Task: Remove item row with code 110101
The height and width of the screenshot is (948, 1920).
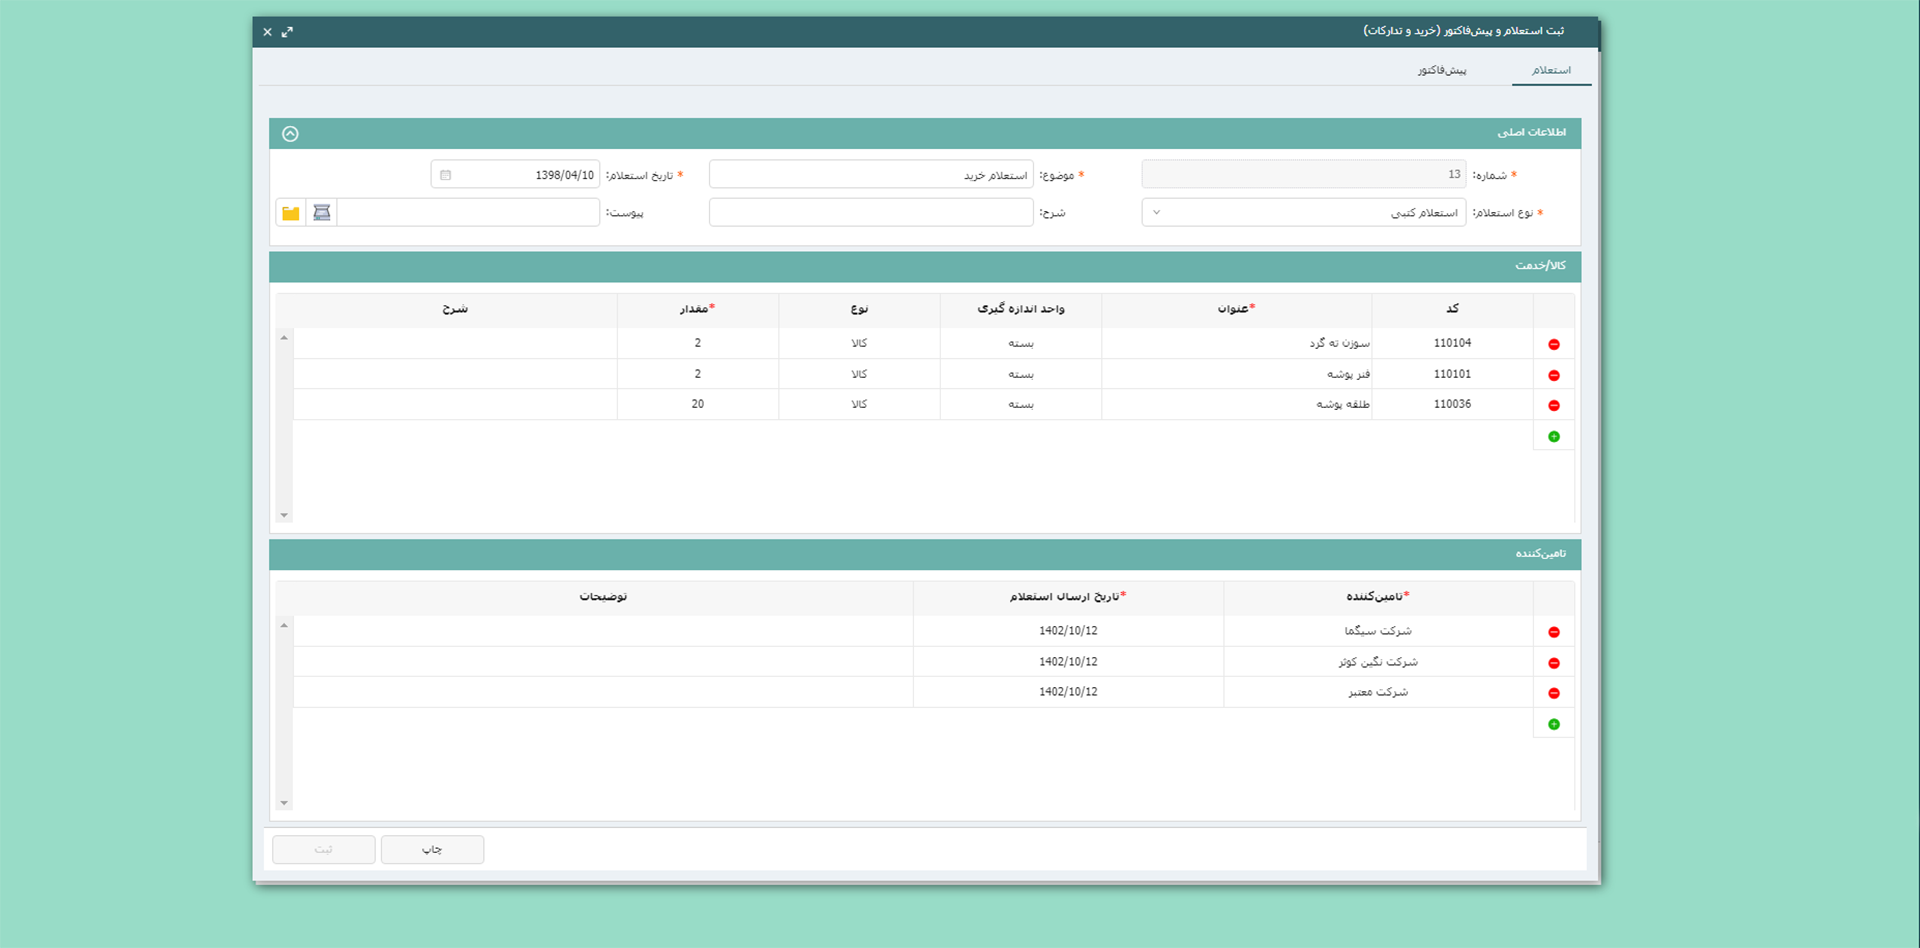Action: 1553,375
